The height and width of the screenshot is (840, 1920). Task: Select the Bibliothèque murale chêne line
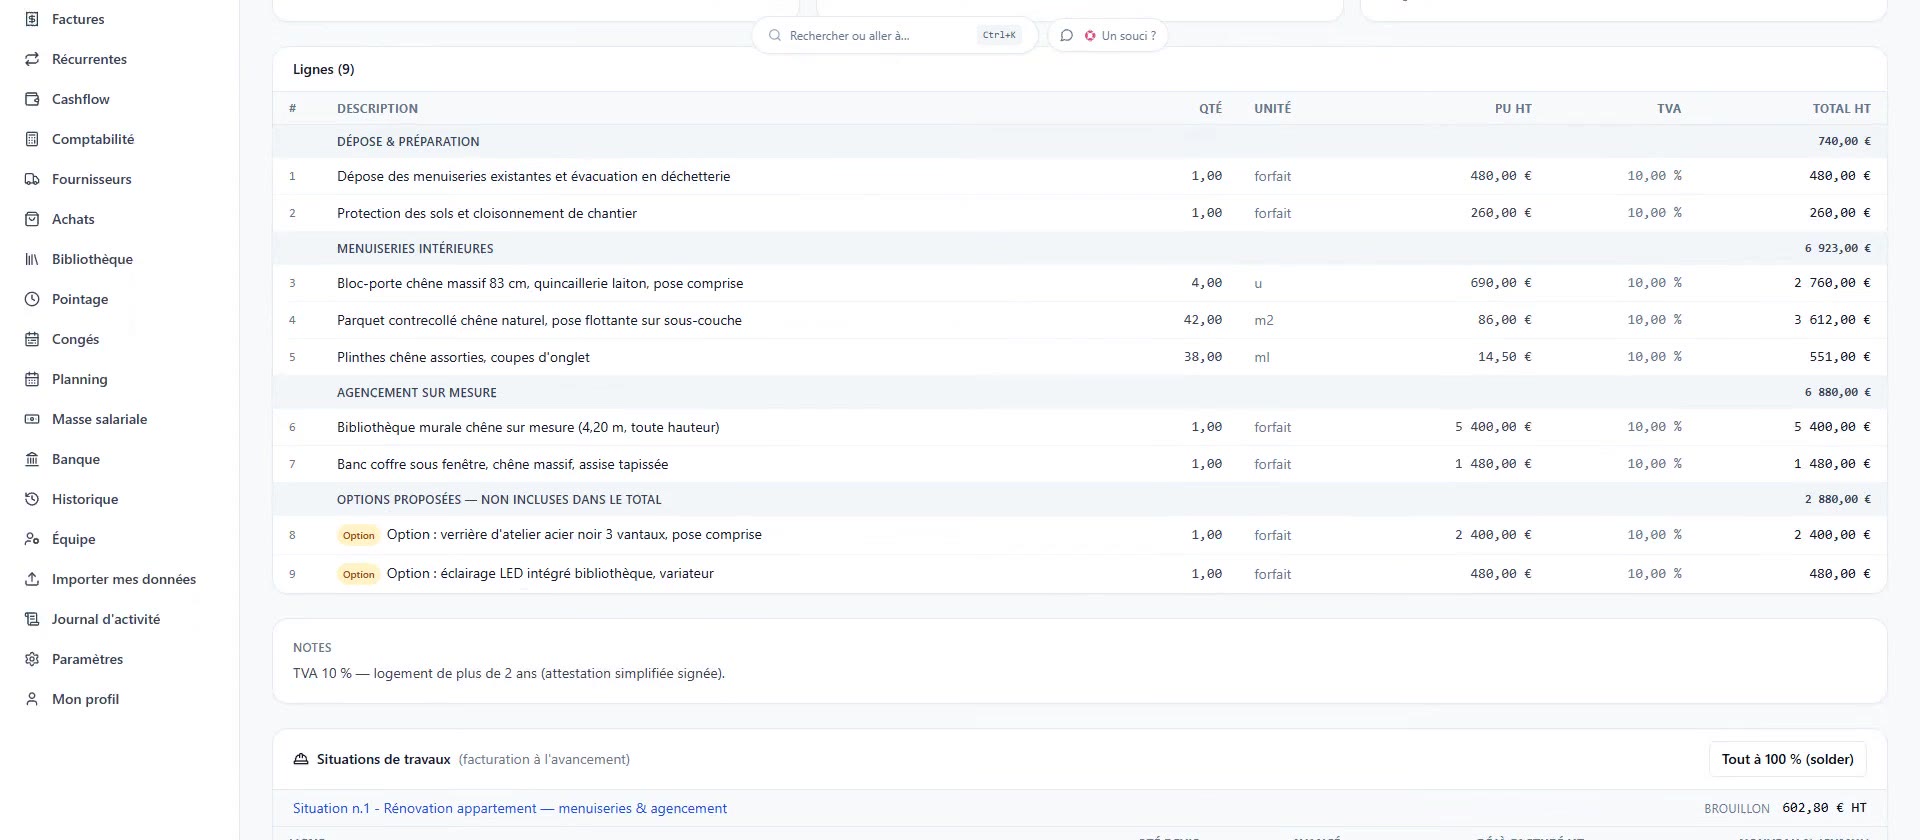click(x=1079, y=427)
